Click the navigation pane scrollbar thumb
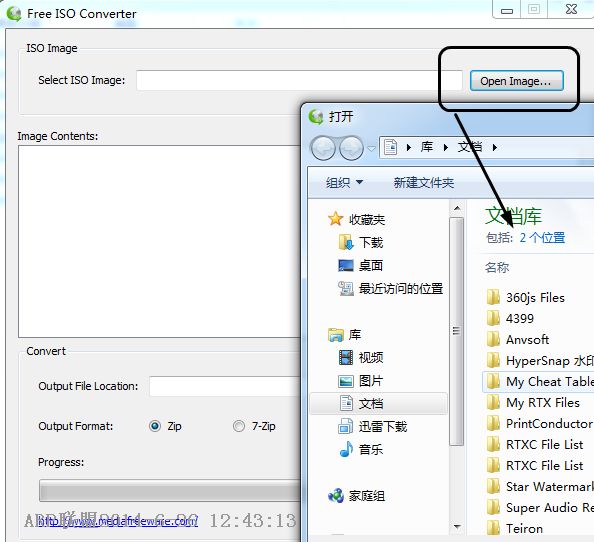 point(456,331)
